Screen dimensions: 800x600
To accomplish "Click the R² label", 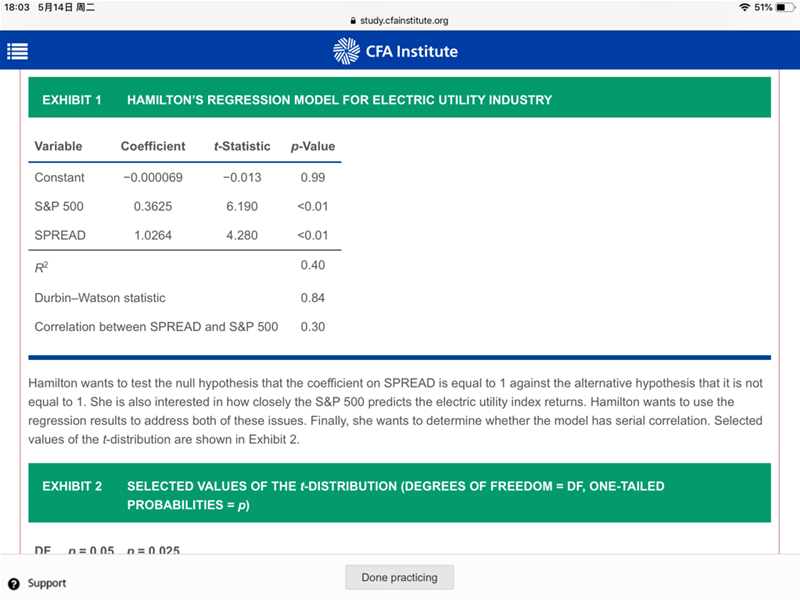I will (41, 267).
